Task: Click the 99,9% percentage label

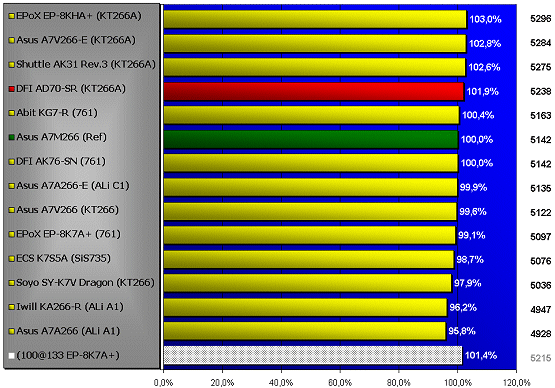Action: (473, 188)
